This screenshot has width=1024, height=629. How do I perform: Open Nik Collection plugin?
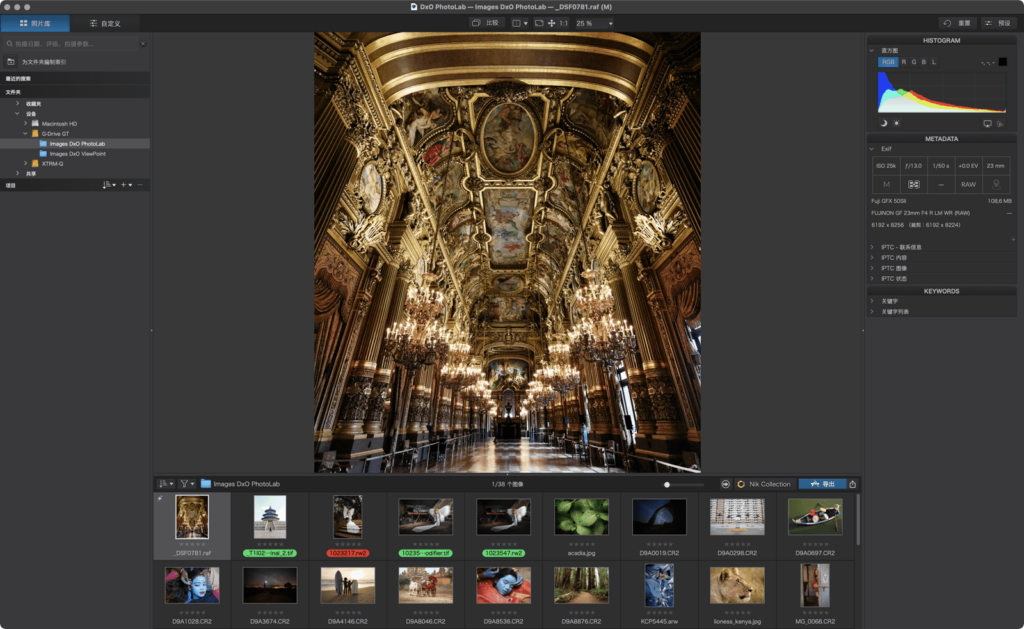(x=763, y=484)
